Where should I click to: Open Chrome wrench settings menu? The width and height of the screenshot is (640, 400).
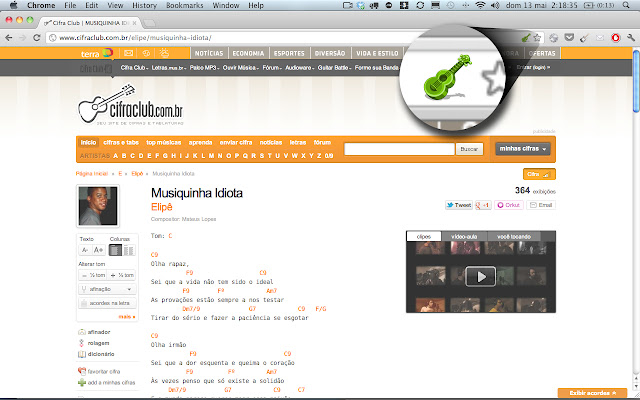pos(631,38)
